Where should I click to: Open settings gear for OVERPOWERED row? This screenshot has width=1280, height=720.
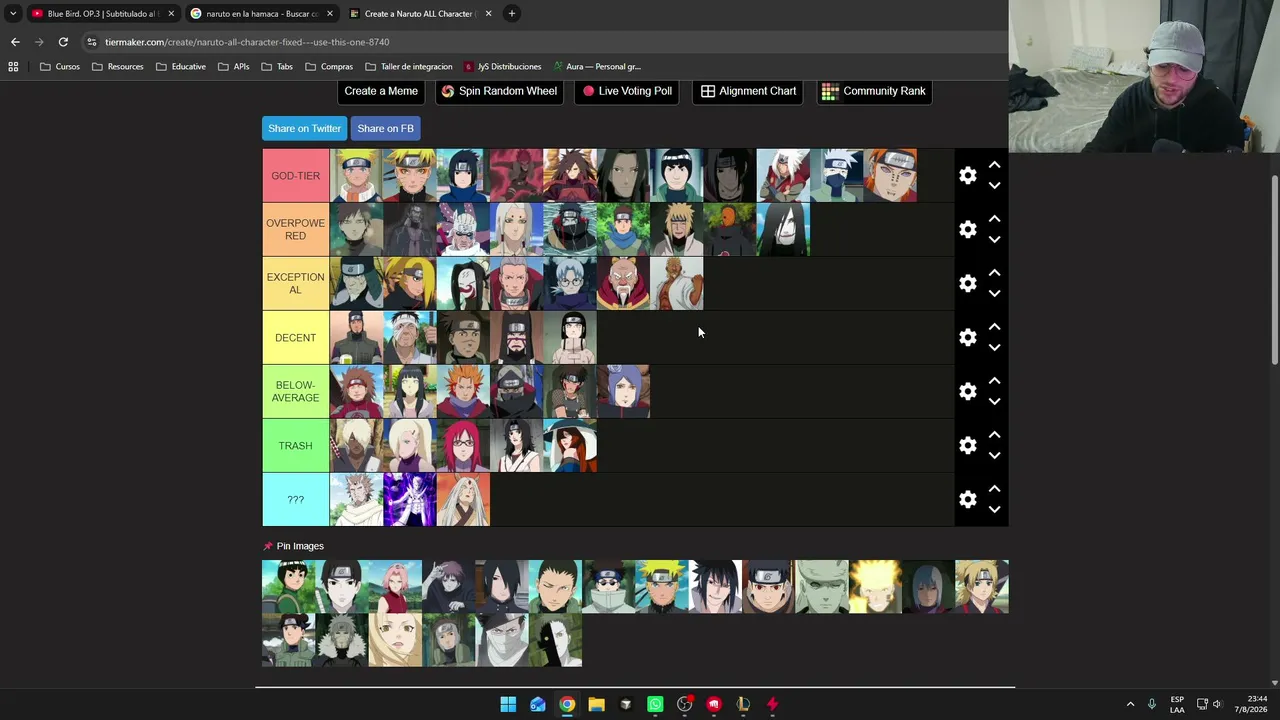[967, 230]
